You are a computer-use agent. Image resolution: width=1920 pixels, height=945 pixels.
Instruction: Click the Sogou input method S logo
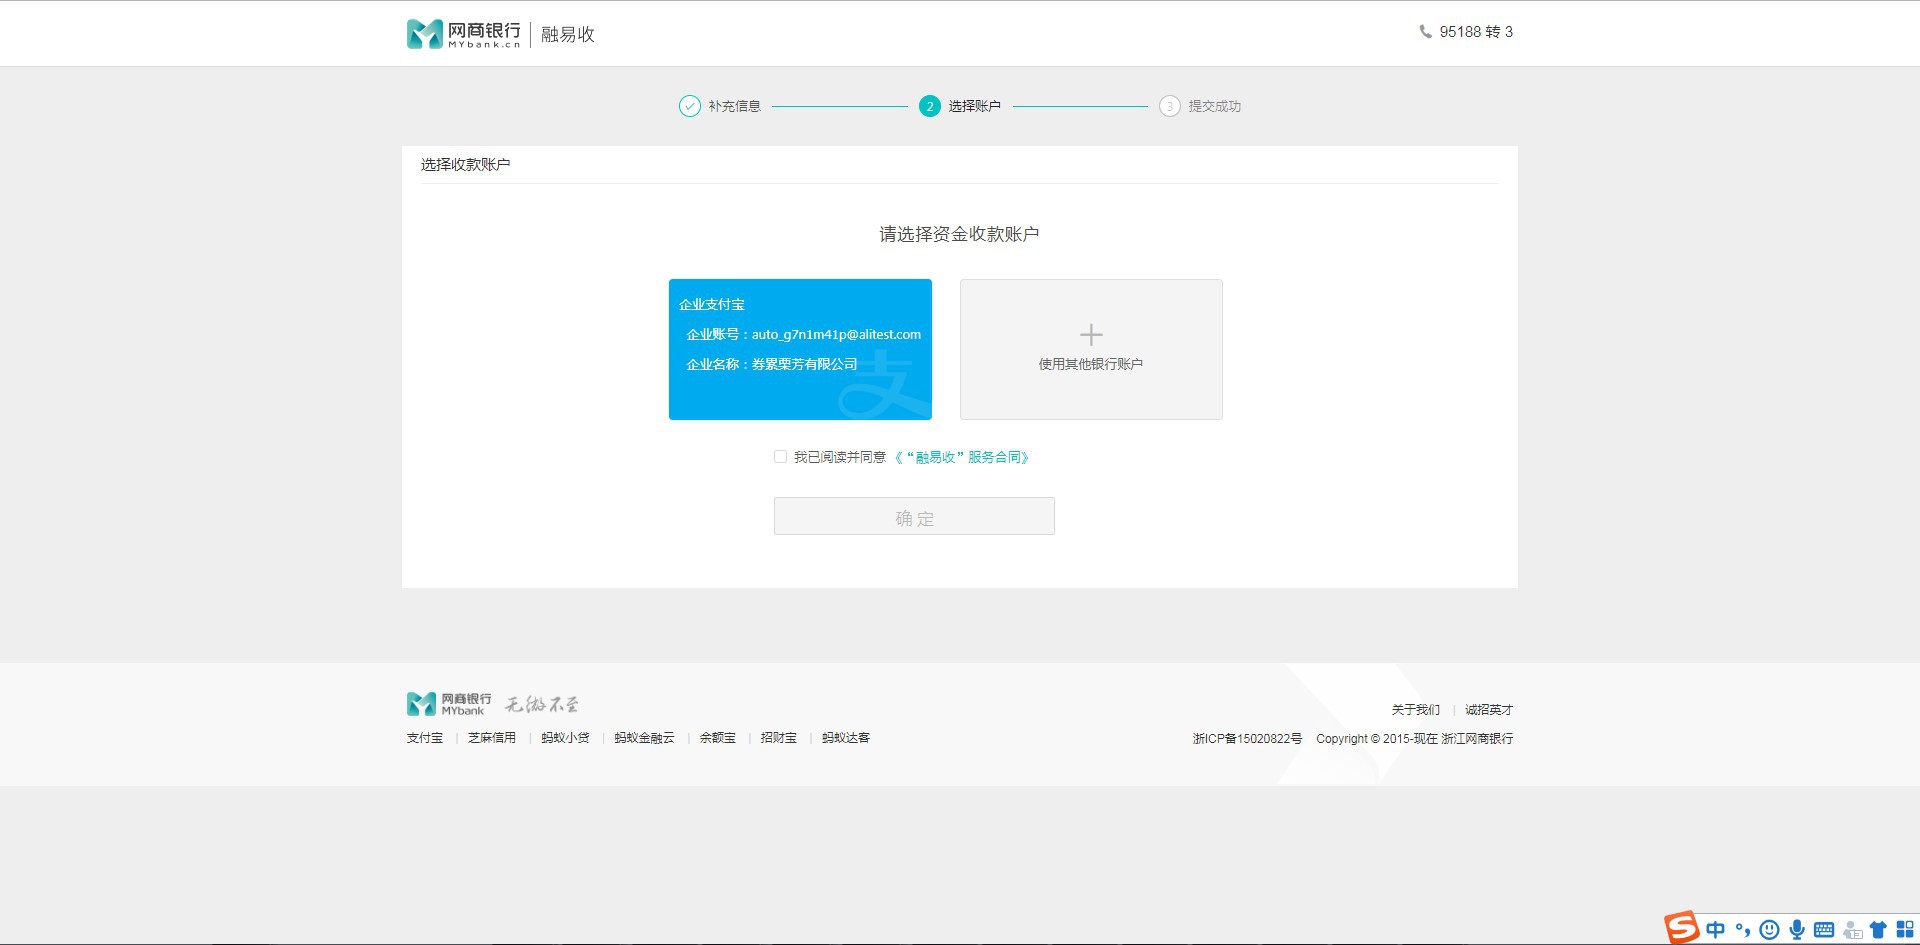(1682, 927)
